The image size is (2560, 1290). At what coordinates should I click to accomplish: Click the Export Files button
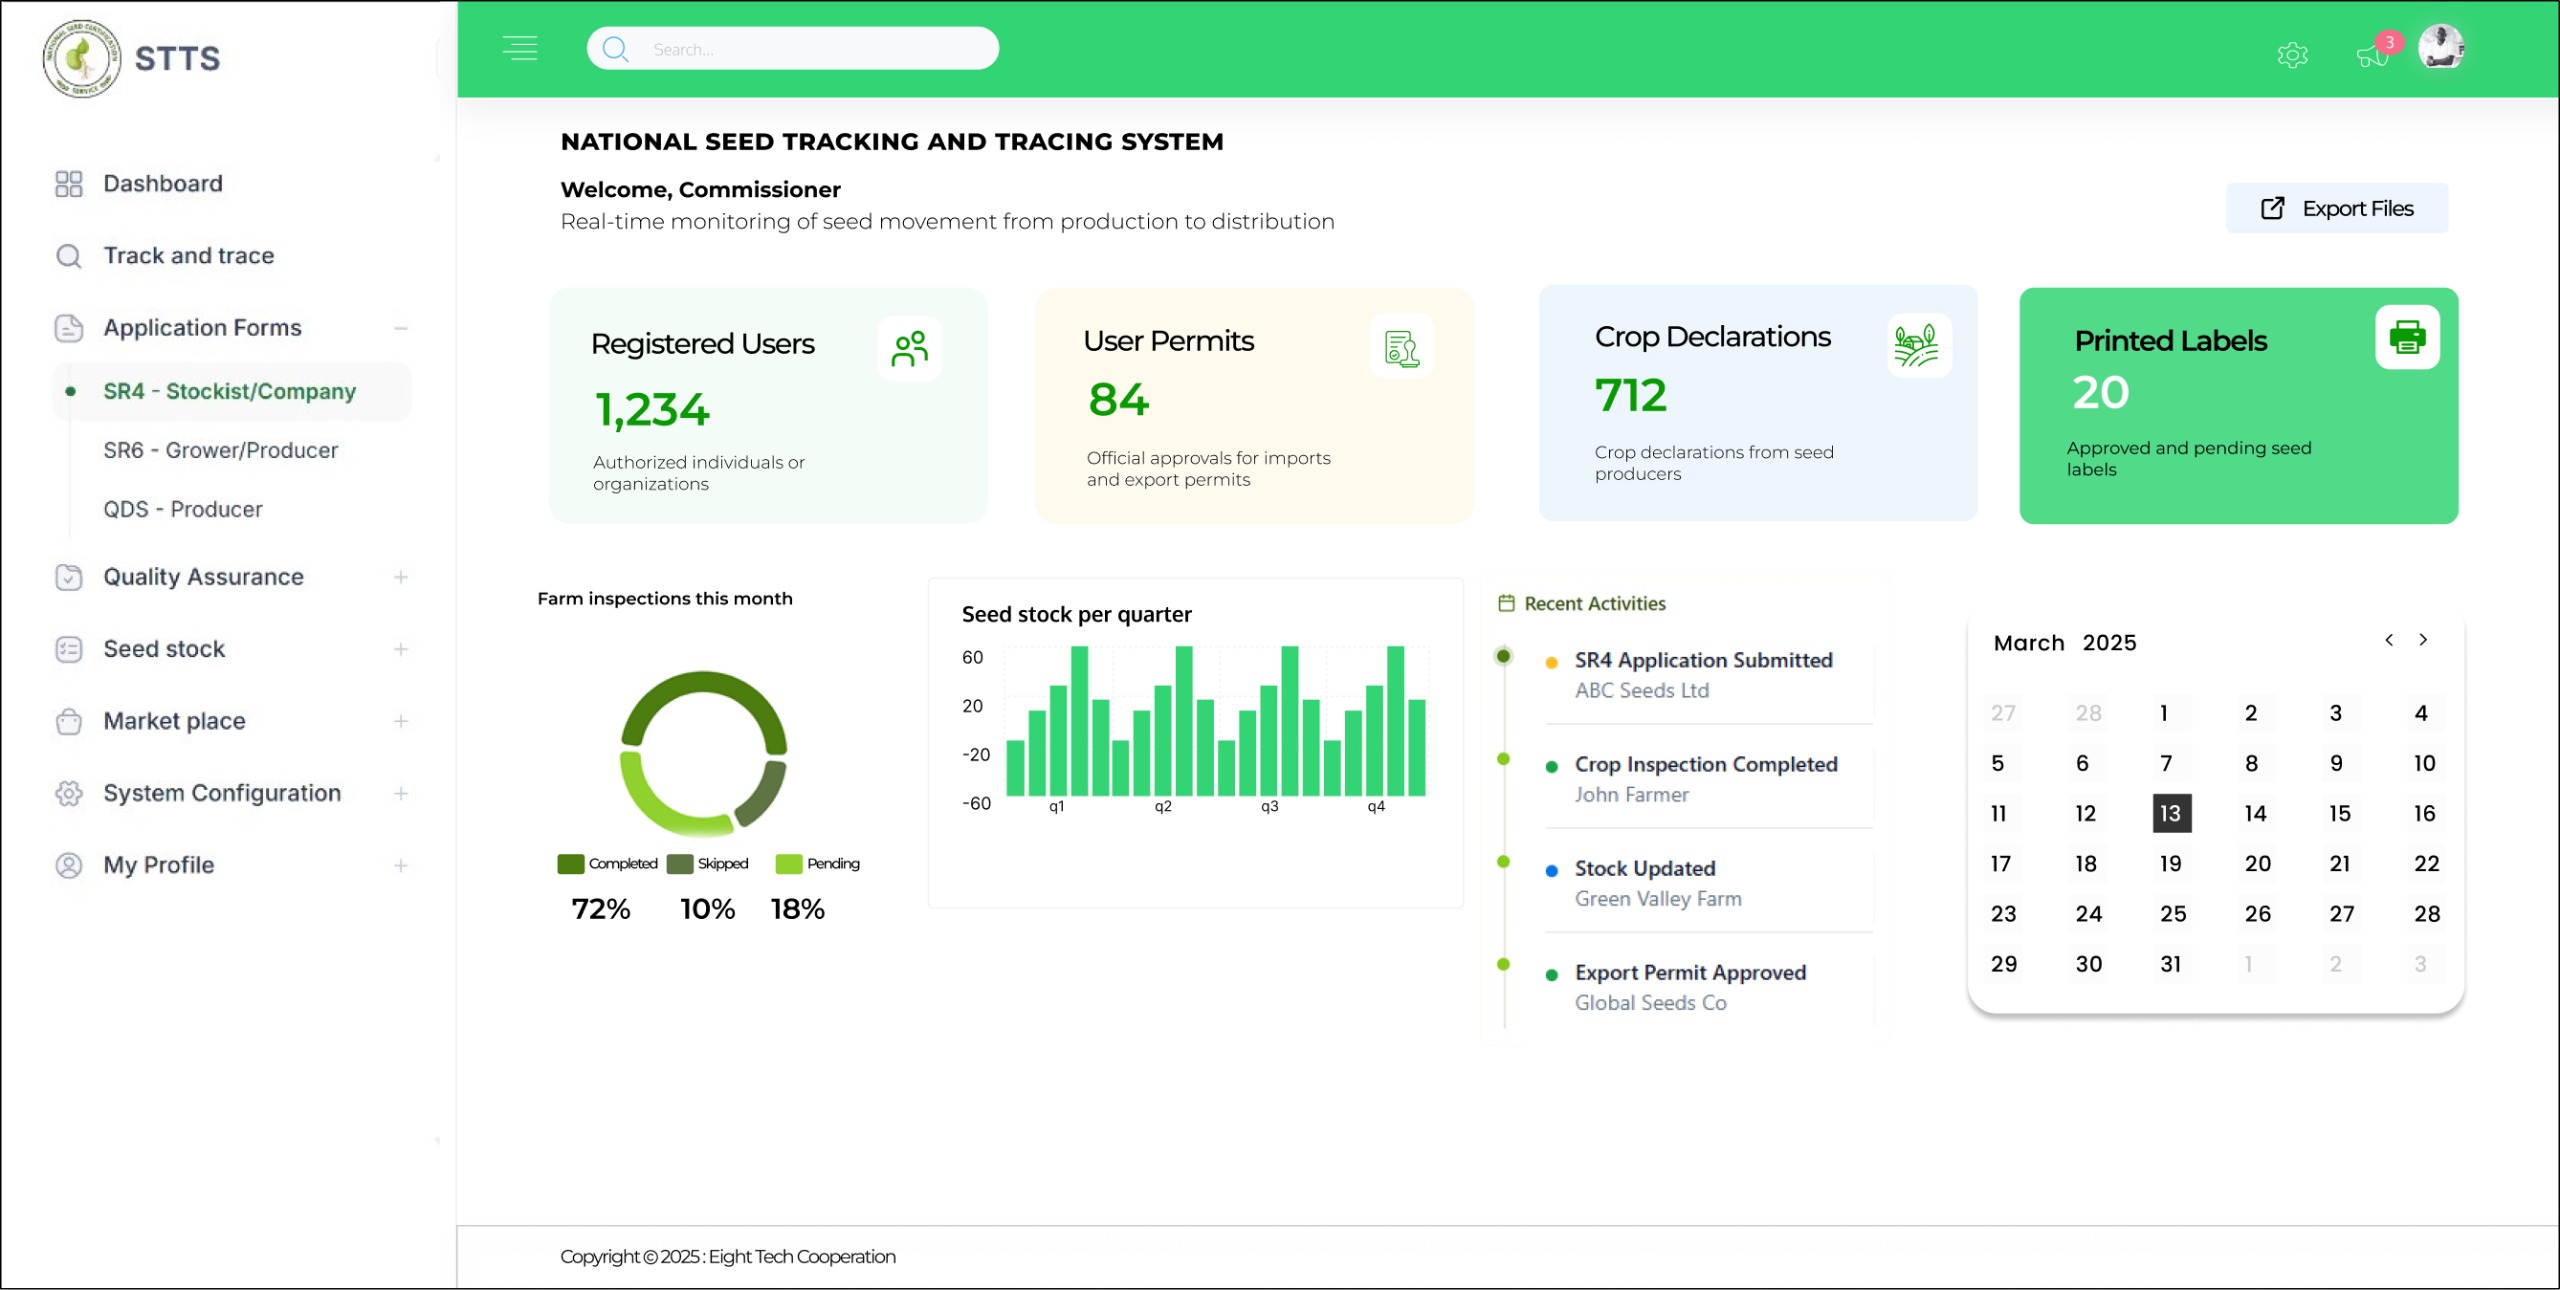2336,208
